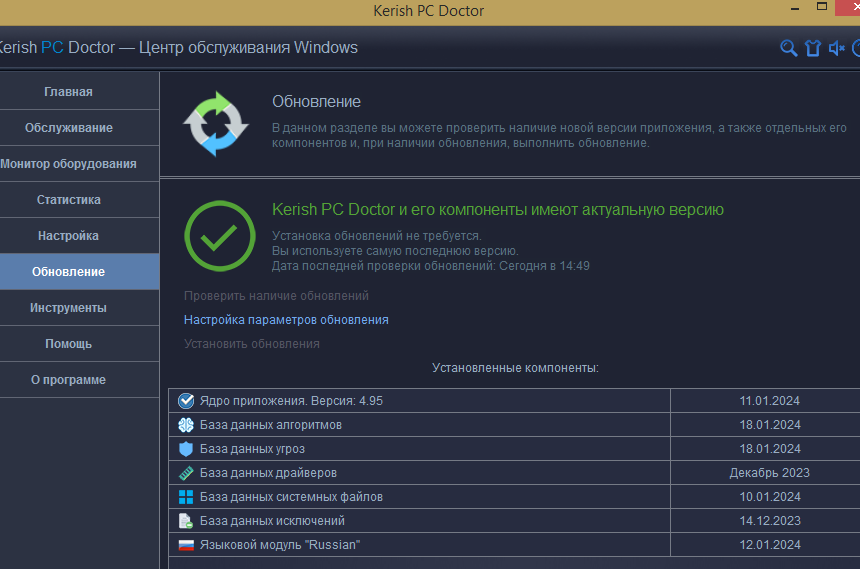Open the Настройка section

pos(80,236)
